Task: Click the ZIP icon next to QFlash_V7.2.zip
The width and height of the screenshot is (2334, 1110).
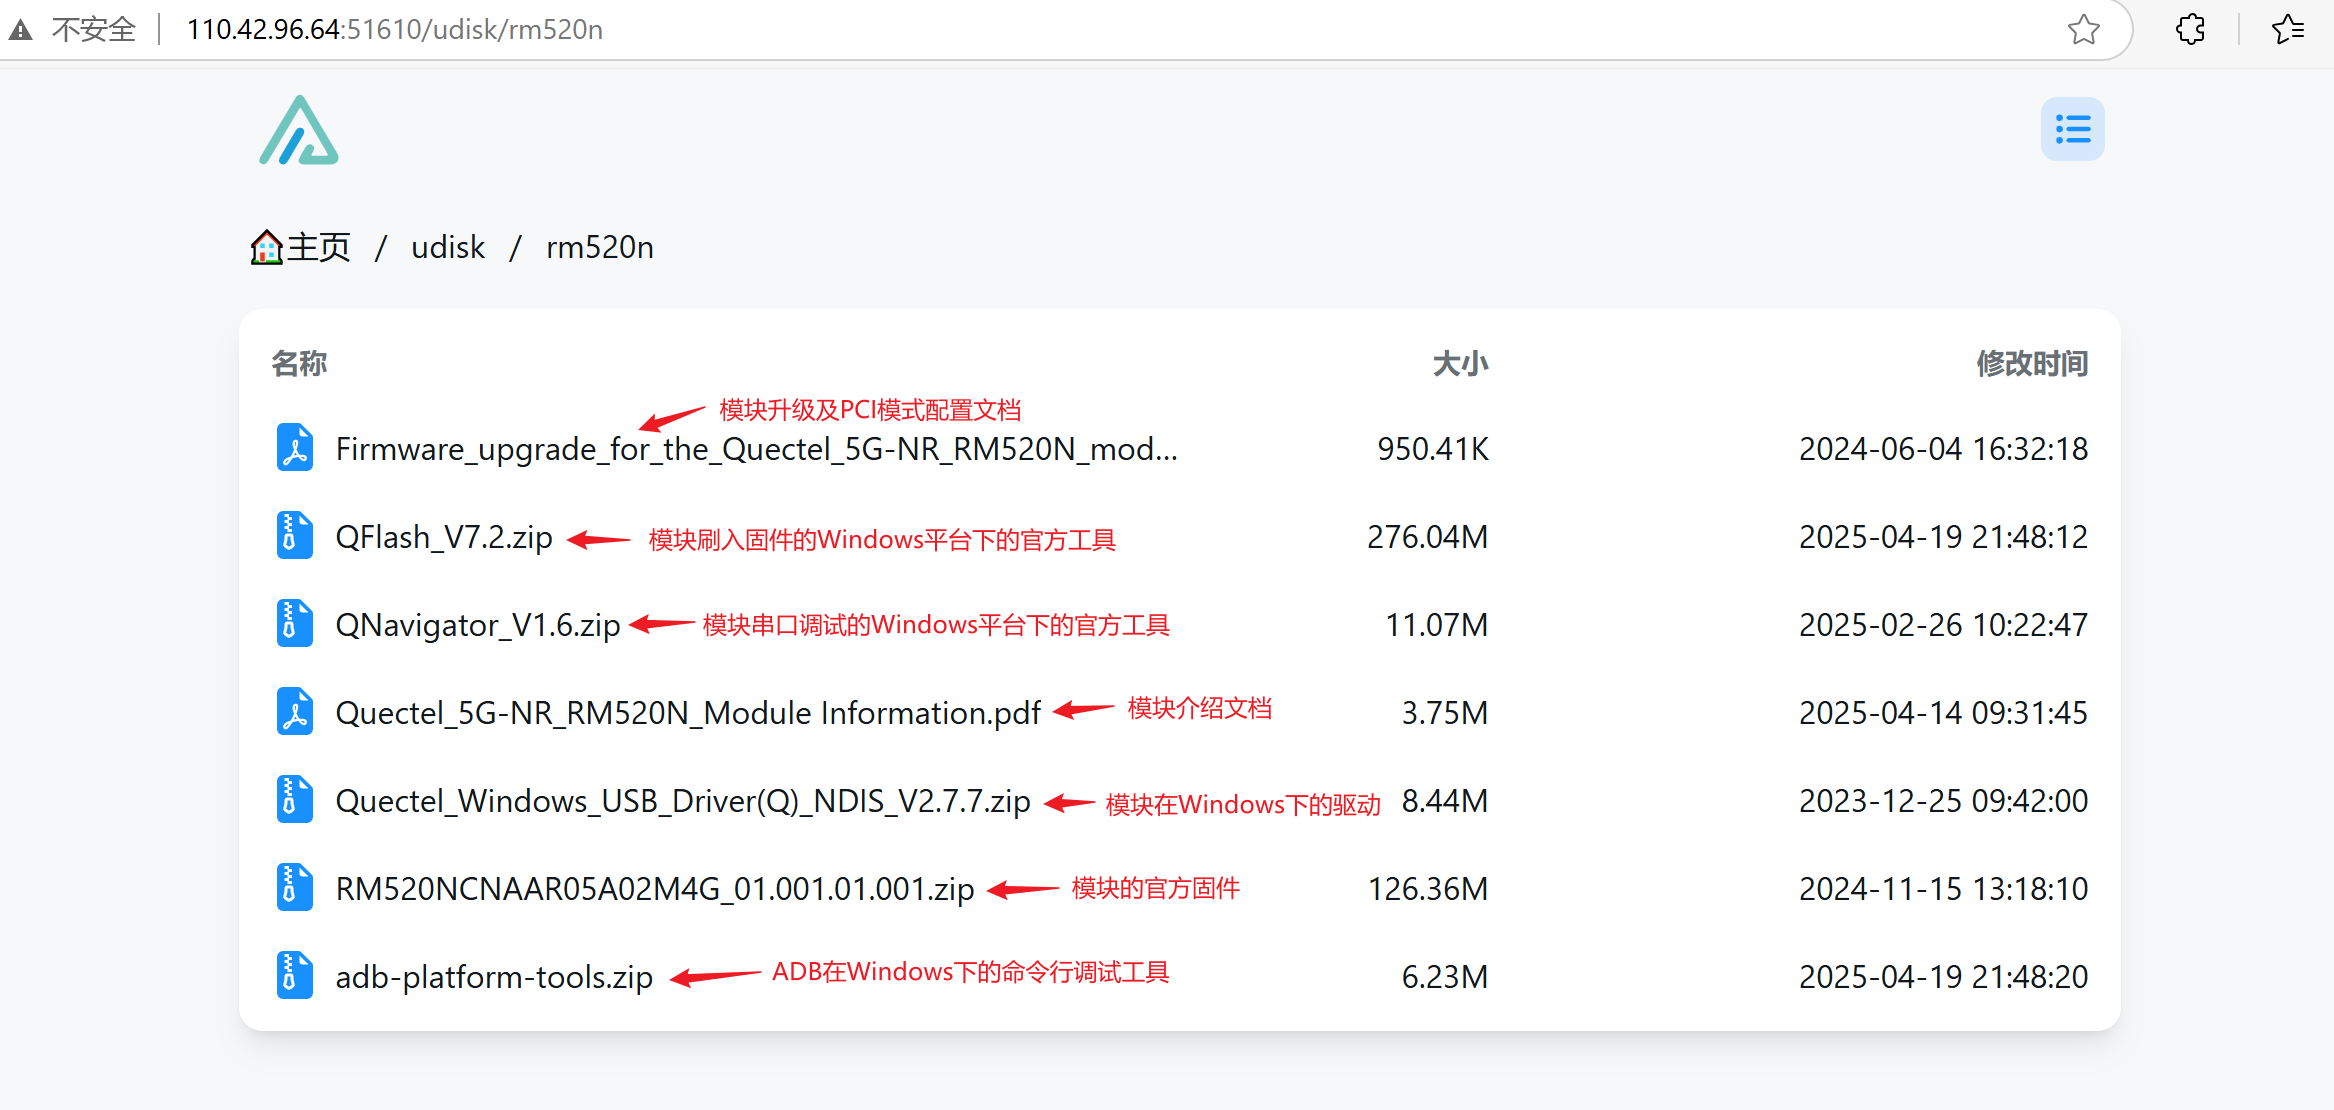Action: point(294,536)
